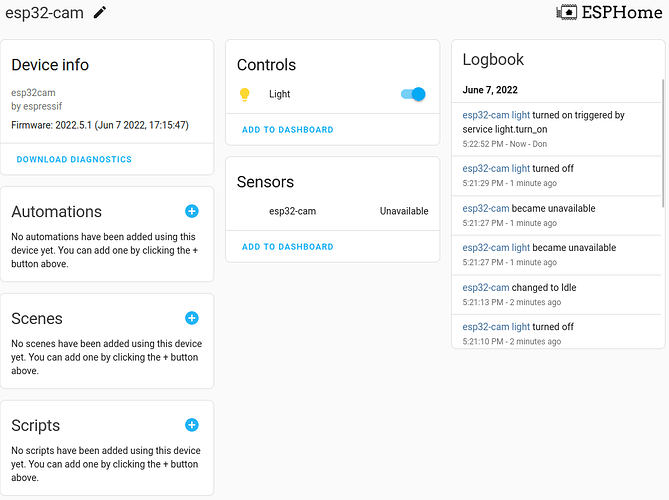Click the ESPHome logo icon
Image resolution: width=669 pixels, height=500 pixels.
coord(567,12)
